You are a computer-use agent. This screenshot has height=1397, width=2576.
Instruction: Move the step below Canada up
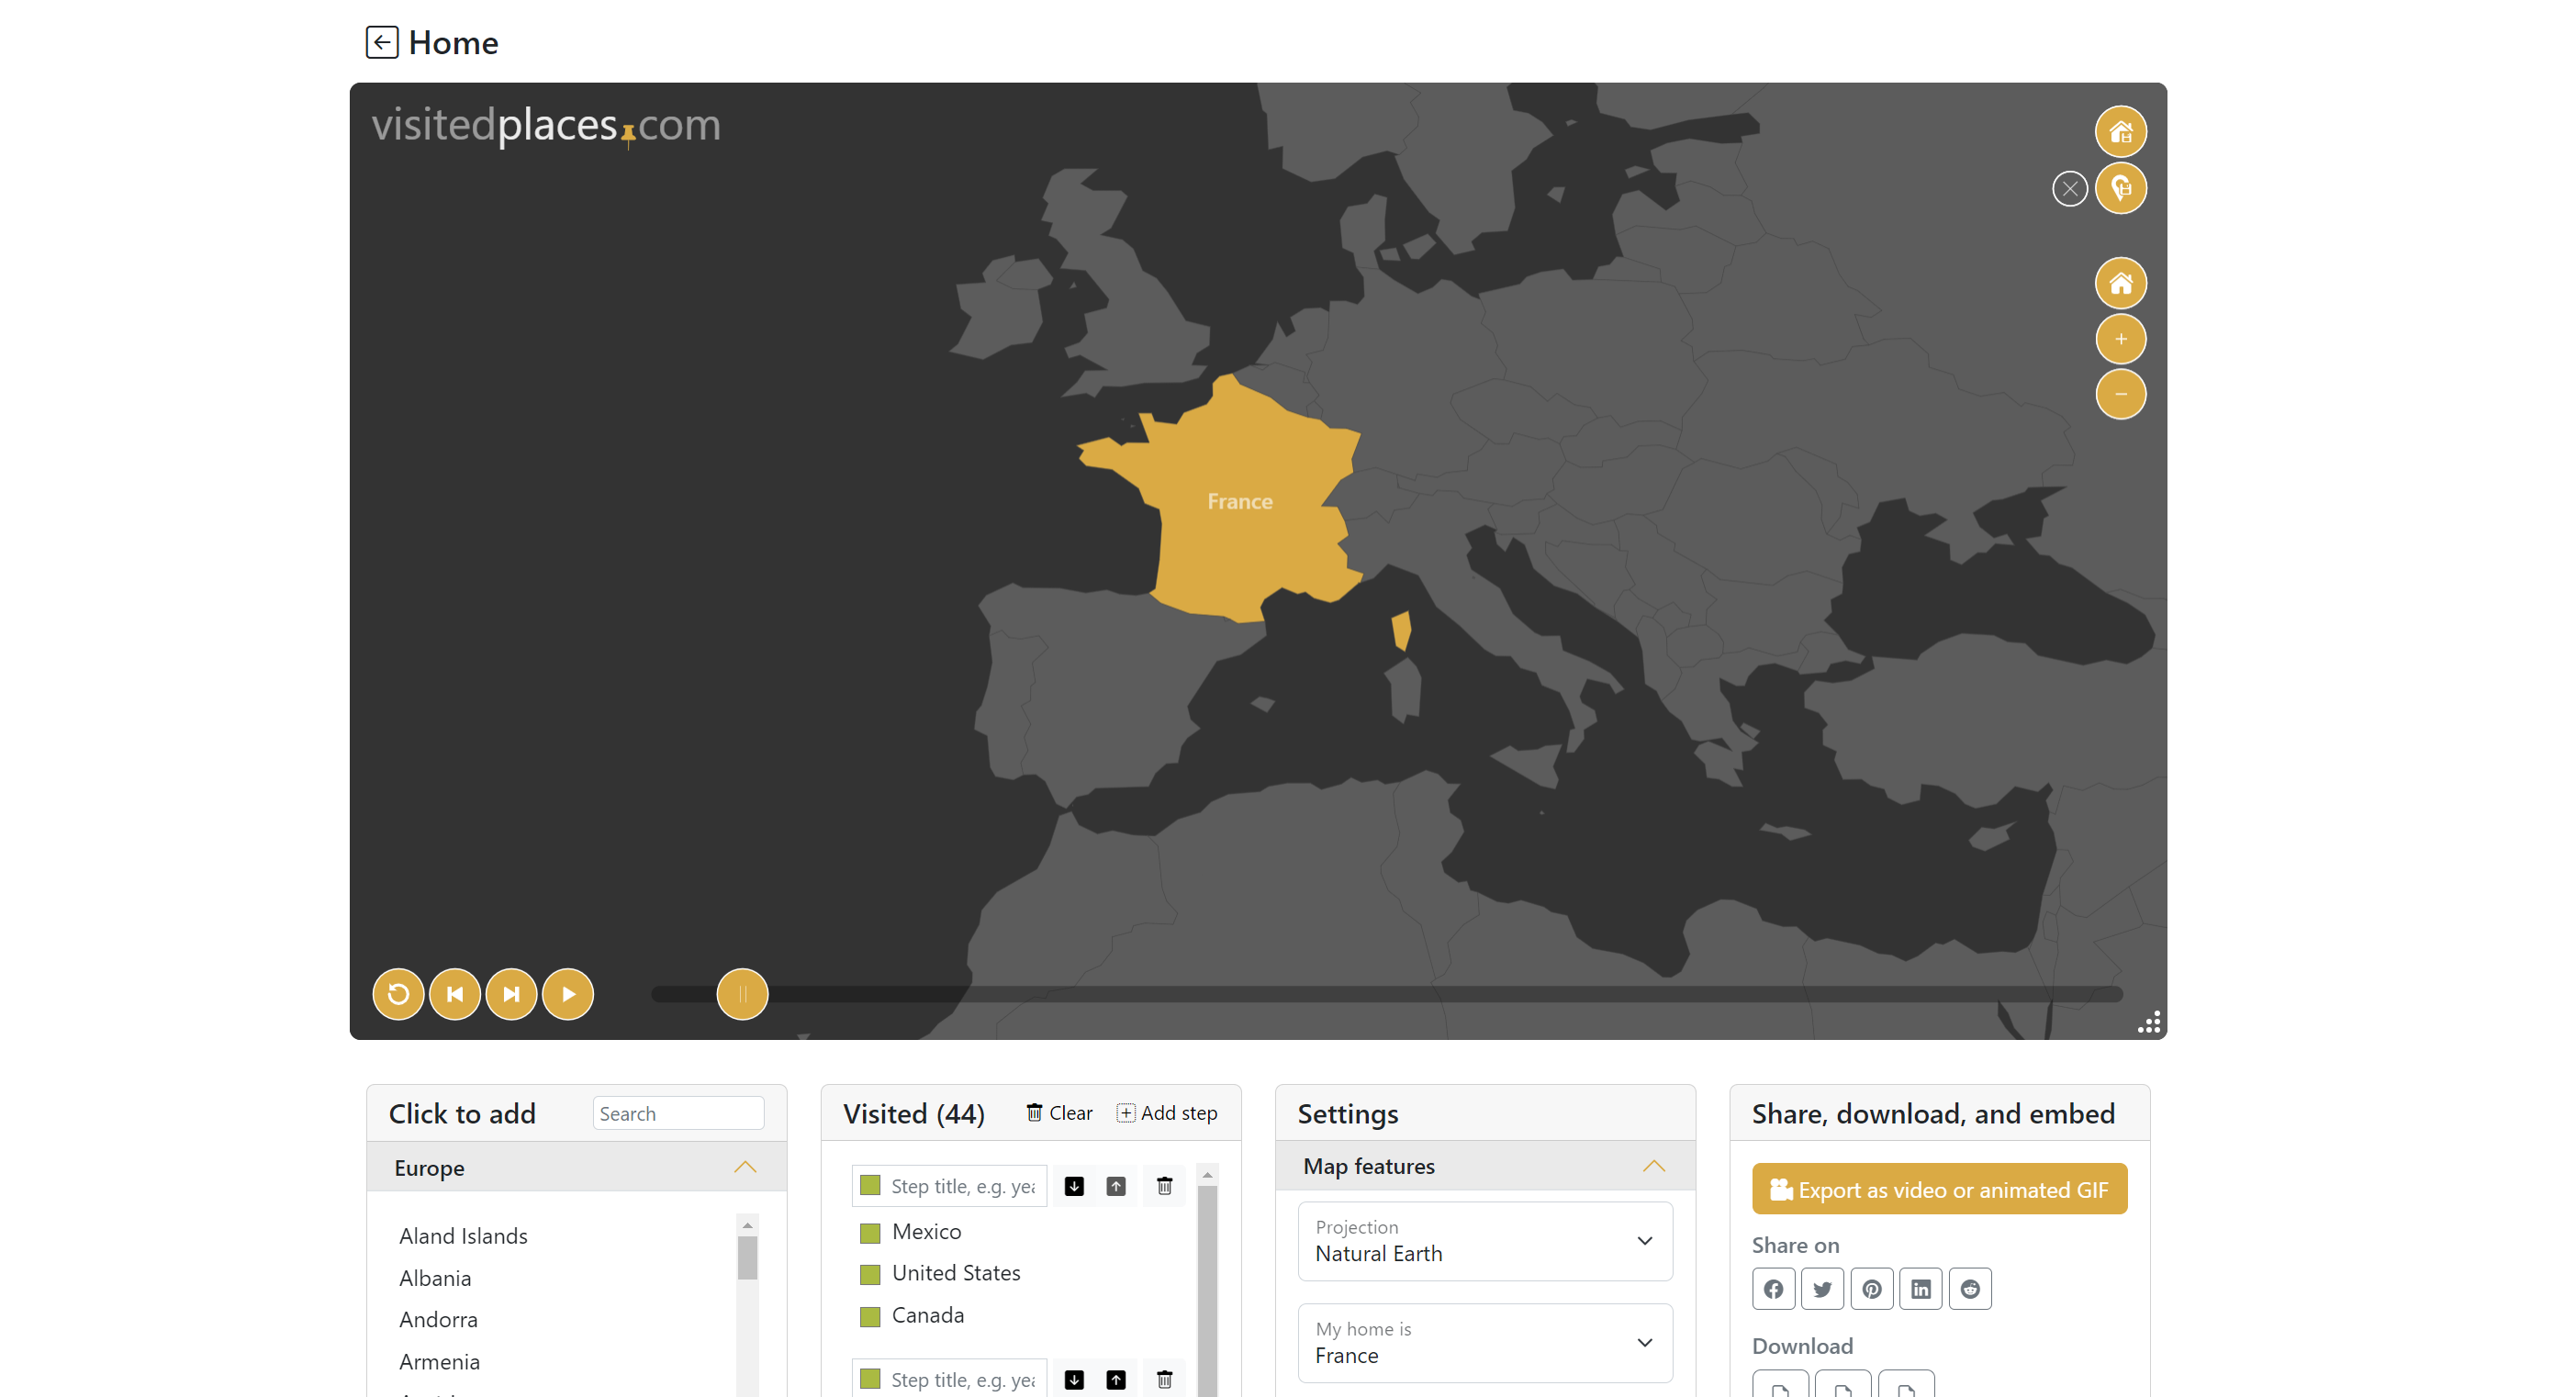tap(1116, 1380)
